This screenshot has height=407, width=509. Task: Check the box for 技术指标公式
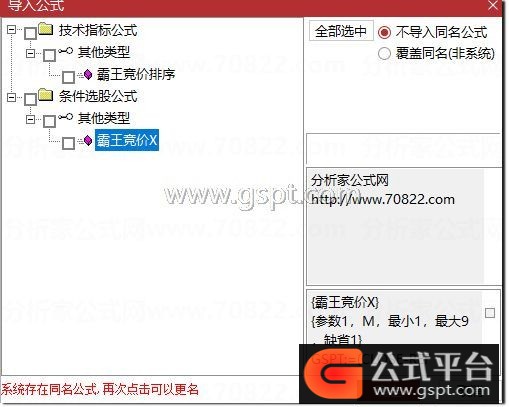[x=31, y=33]
